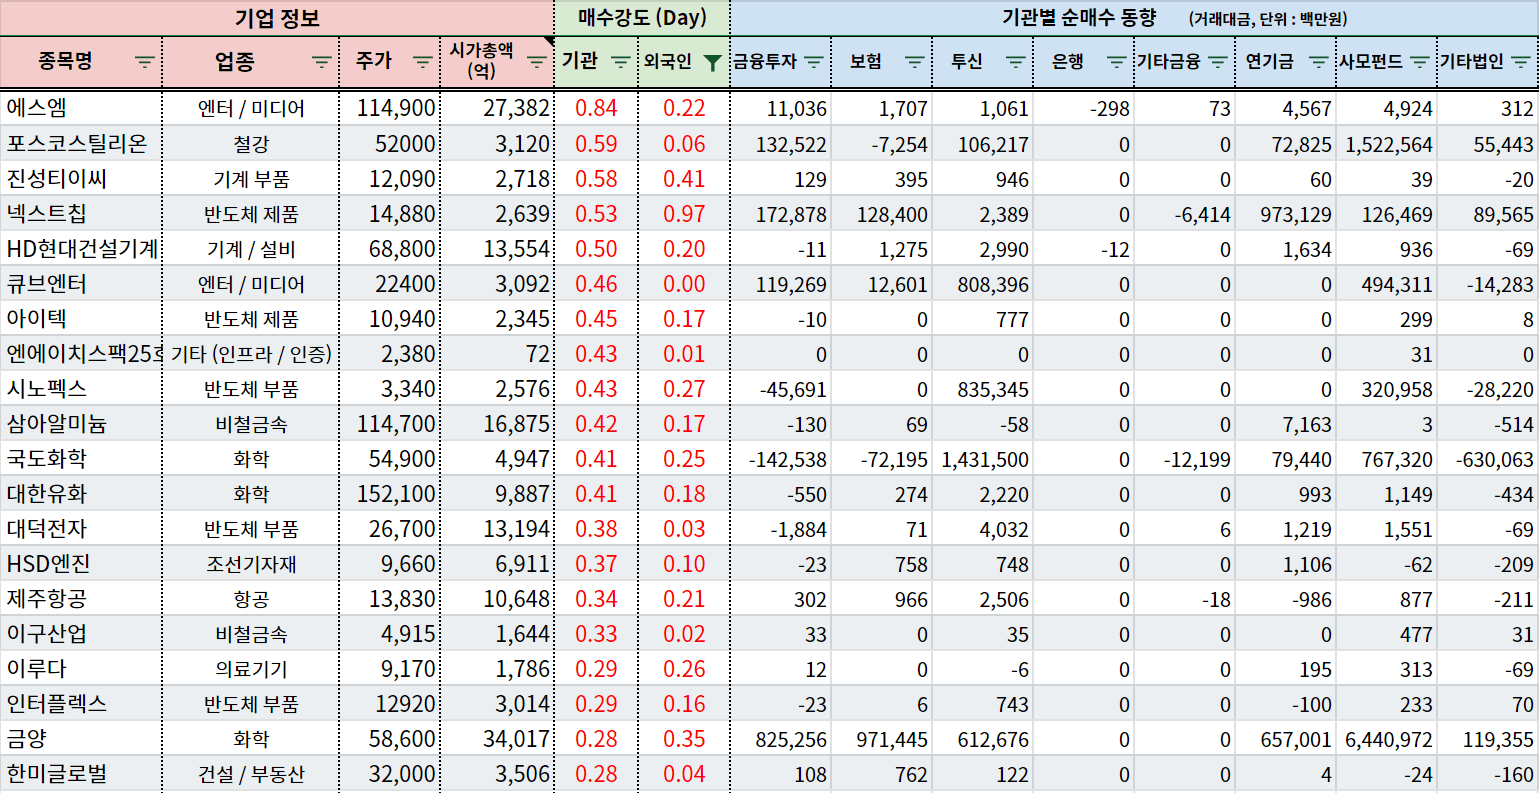Viewport: 1539px width, 793px height.
Task: Select the 6,440,972 사모펀드 value for 금양
Action: pyautogui.click(x=1387, y=738)
